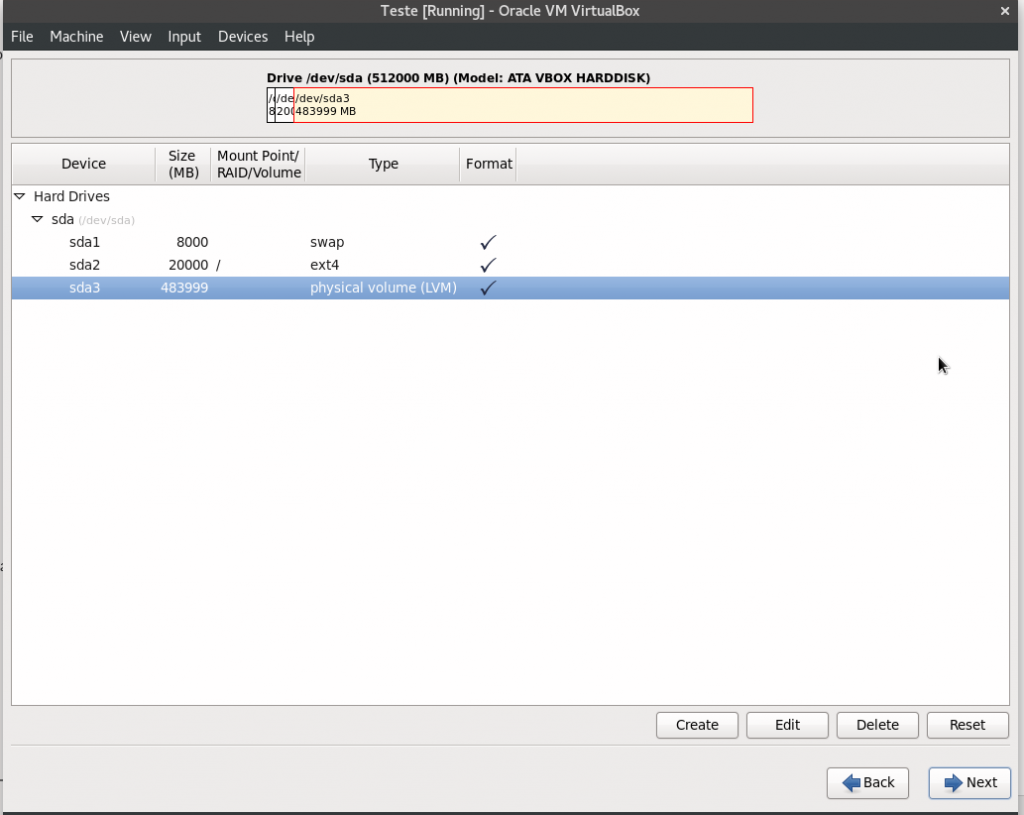Screen dimensions: 1024x815
Task: Click the Back button arrow icon
Action: 852,782
